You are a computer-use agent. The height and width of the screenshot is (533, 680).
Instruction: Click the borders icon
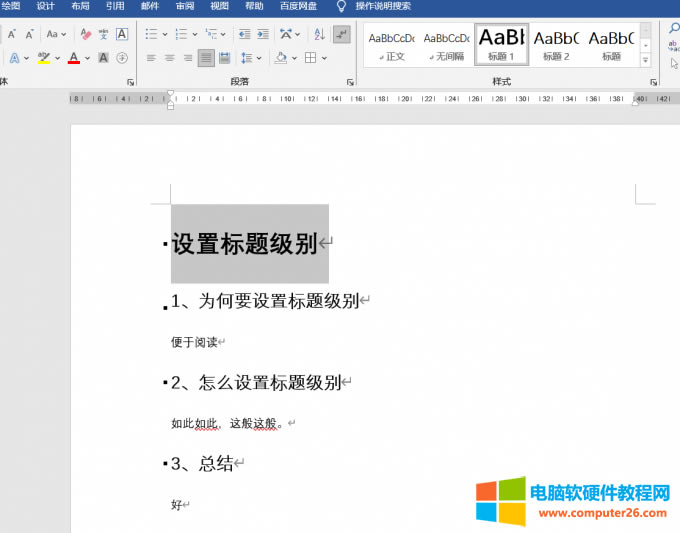click(311, 58)
